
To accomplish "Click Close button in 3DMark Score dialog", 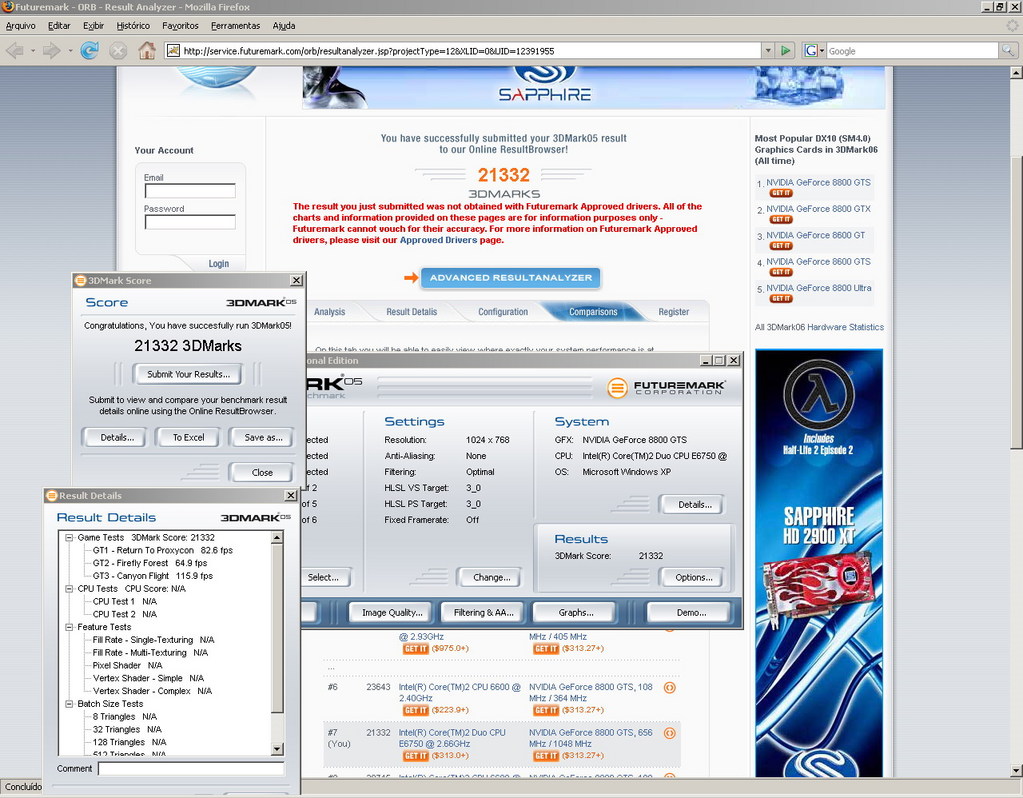I will (262, 472).
